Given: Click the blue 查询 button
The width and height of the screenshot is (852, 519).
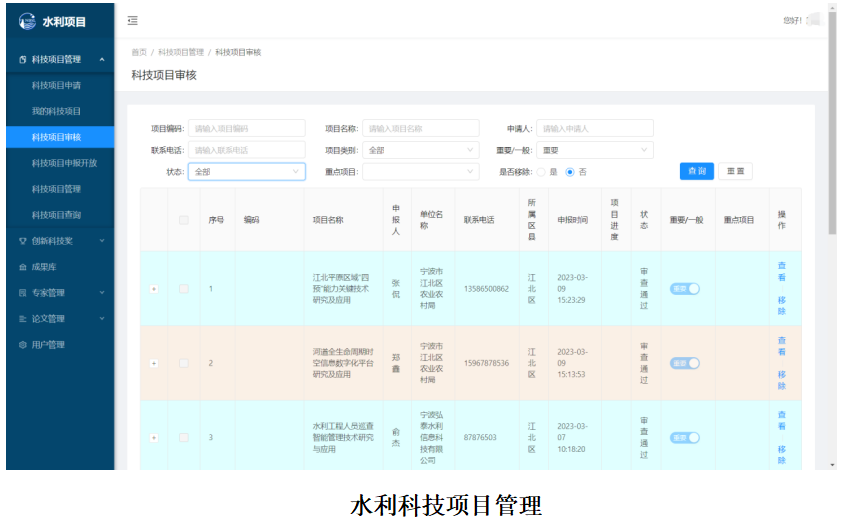Looking at the screenshot, I should 697,171.
